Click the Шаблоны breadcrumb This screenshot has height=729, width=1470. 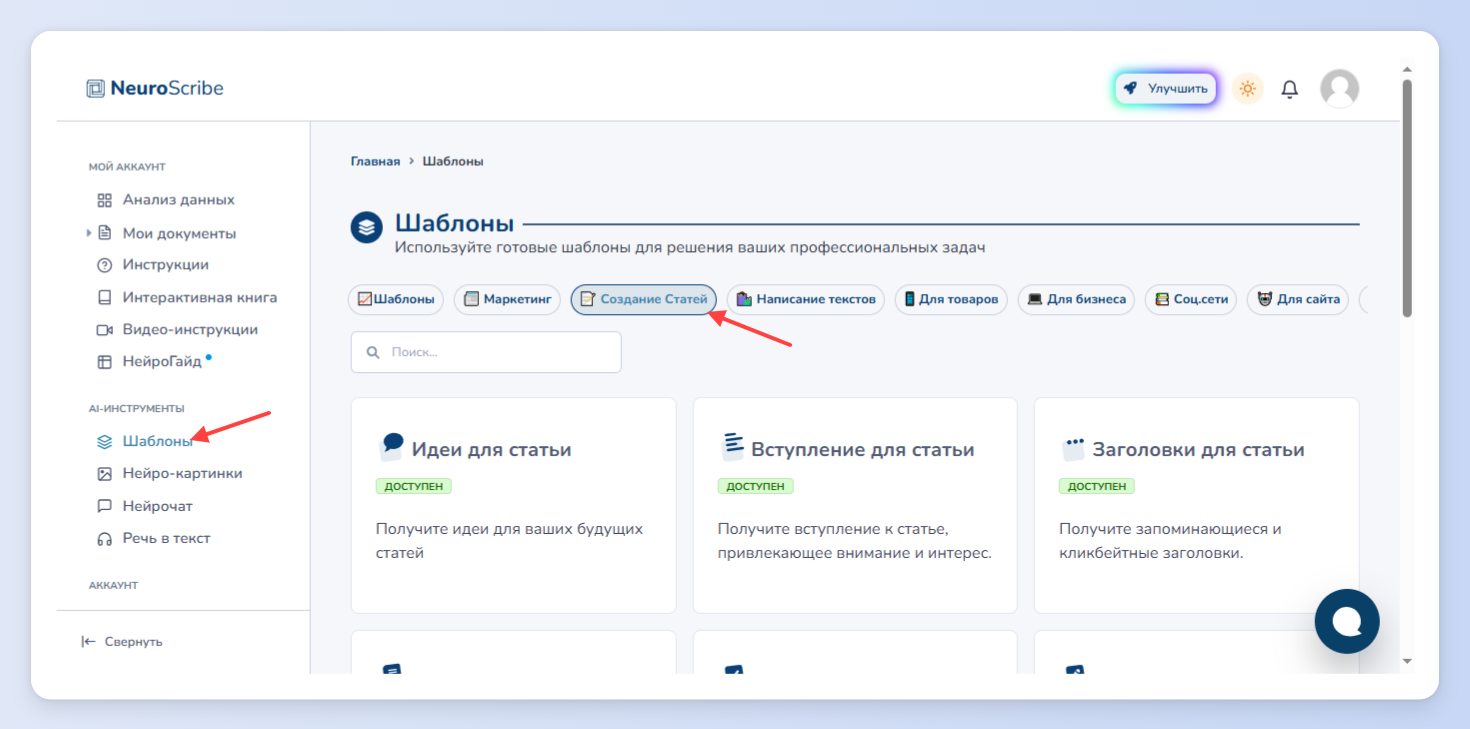coord(453,161)
